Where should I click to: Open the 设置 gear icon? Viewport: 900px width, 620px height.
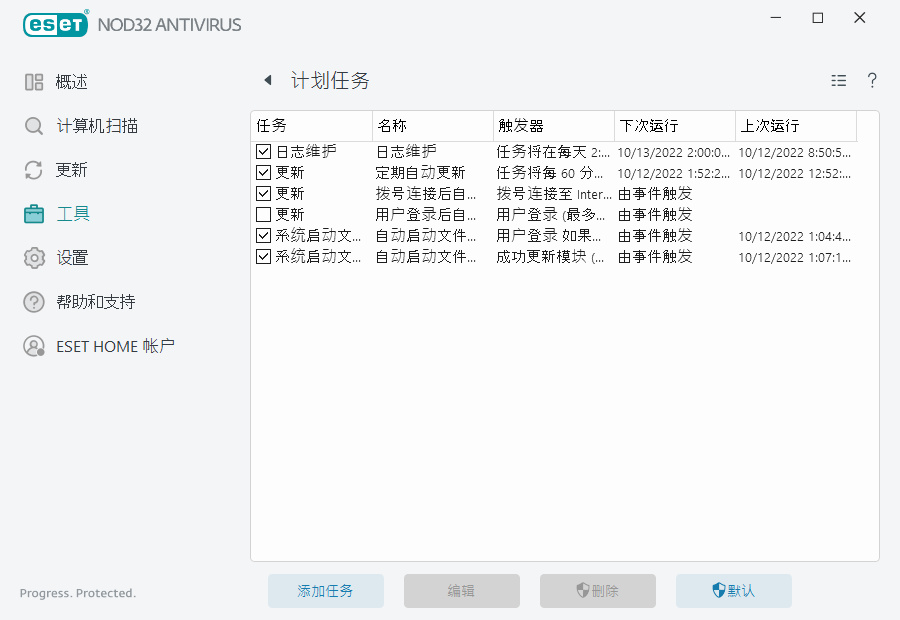(x=33, y=257)
